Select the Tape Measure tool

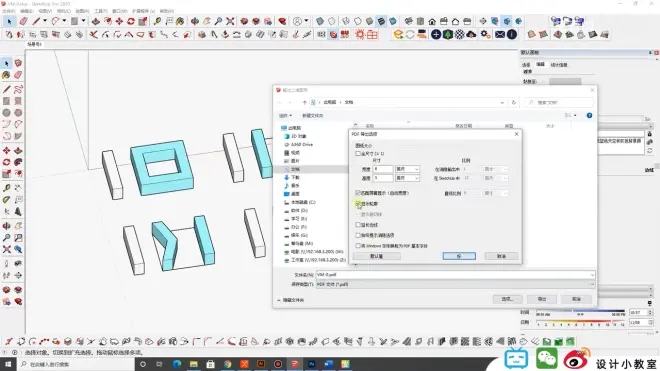157,21
